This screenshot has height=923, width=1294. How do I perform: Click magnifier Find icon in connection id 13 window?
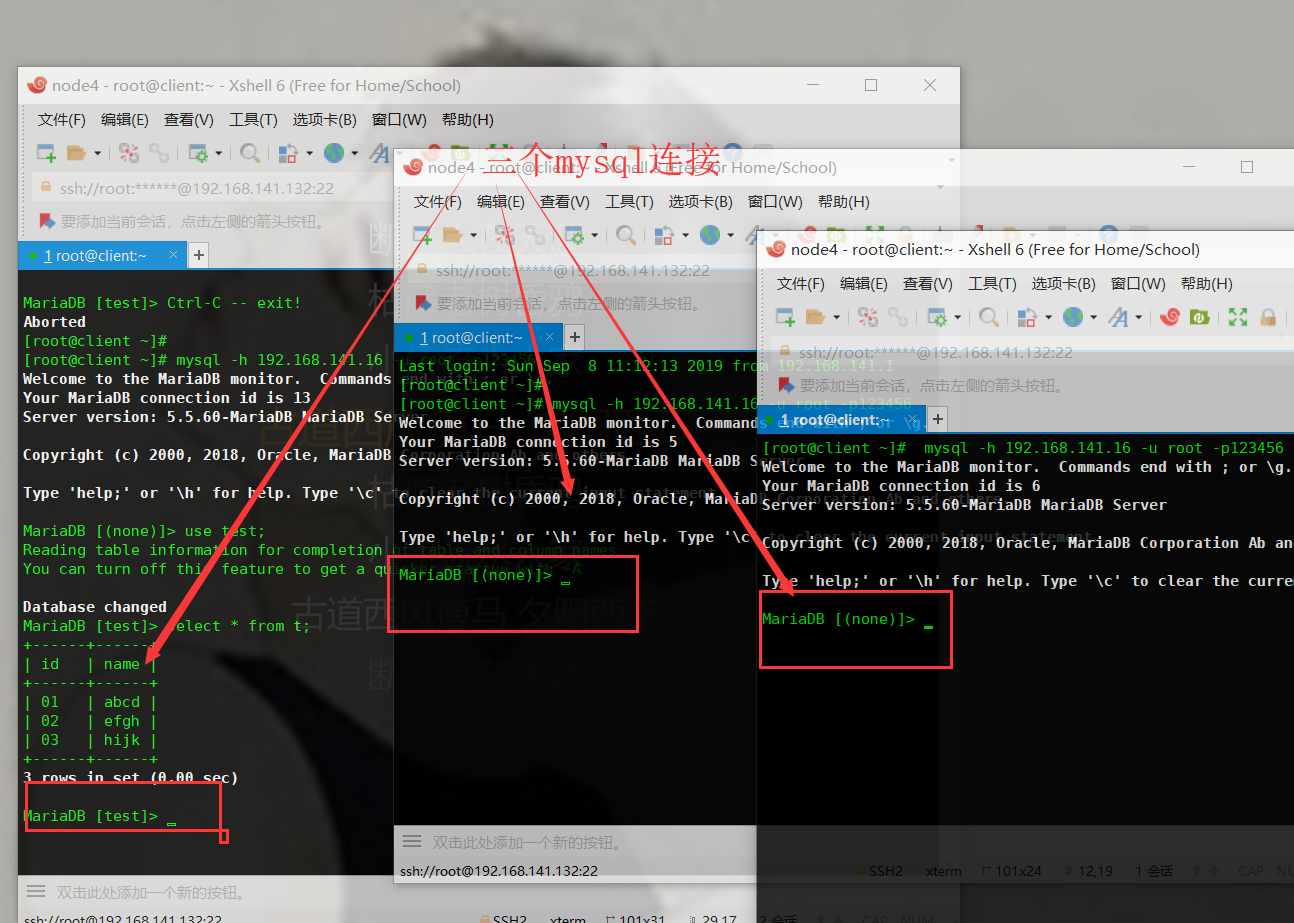(x=250, y=153)
